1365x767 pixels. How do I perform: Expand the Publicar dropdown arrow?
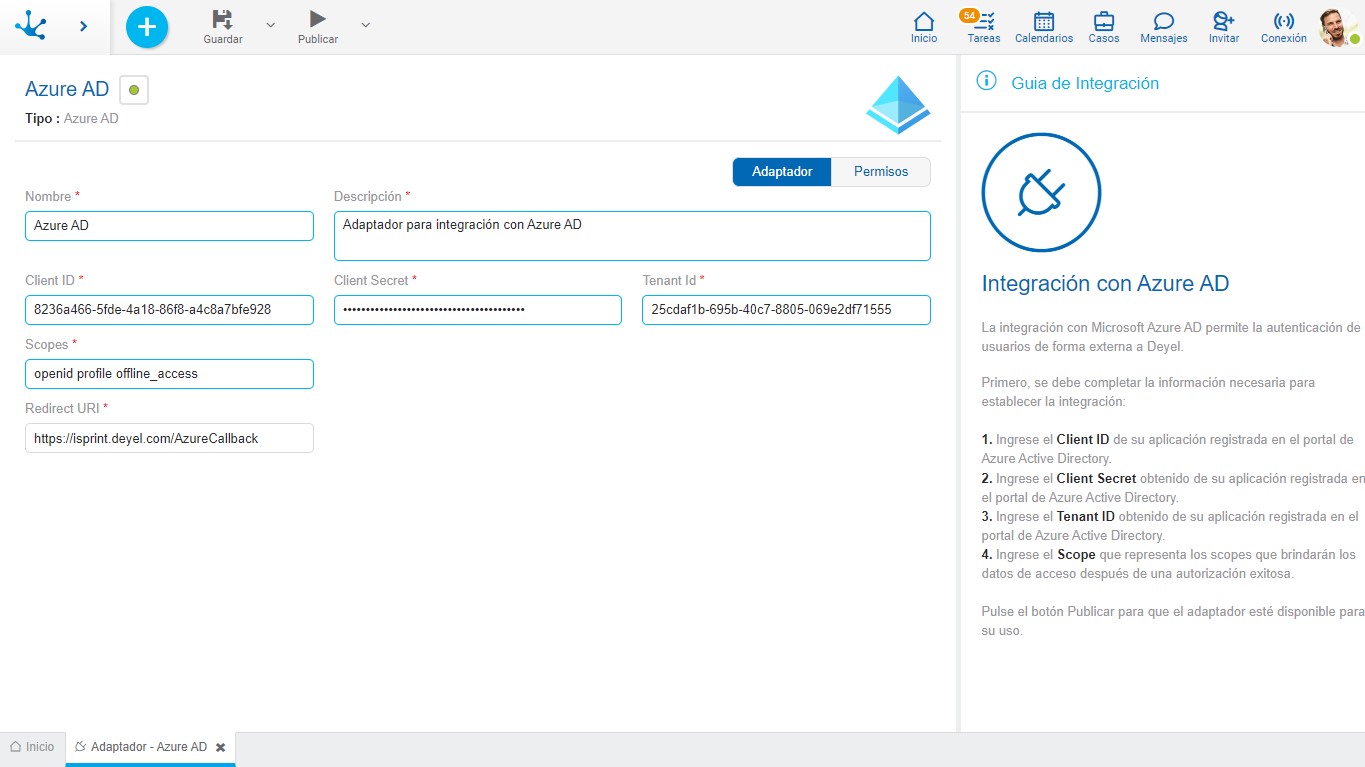point(365,25)
